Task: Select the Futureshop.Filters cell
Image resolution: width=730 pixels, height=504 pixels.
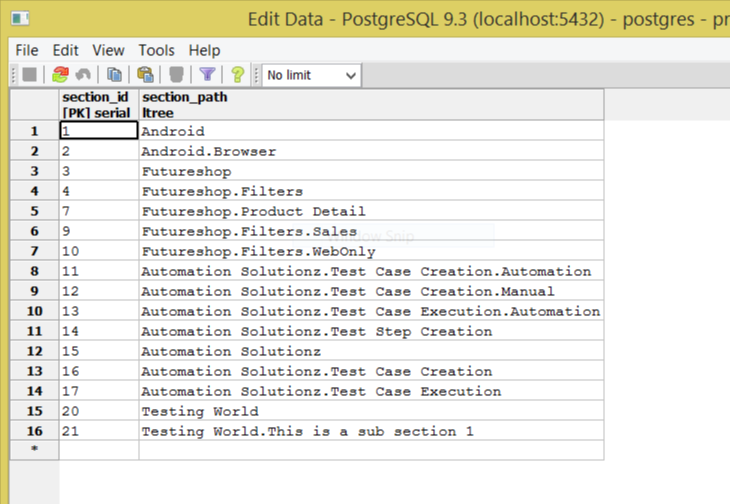Action: pyautogui.click(x=371, y=191)
